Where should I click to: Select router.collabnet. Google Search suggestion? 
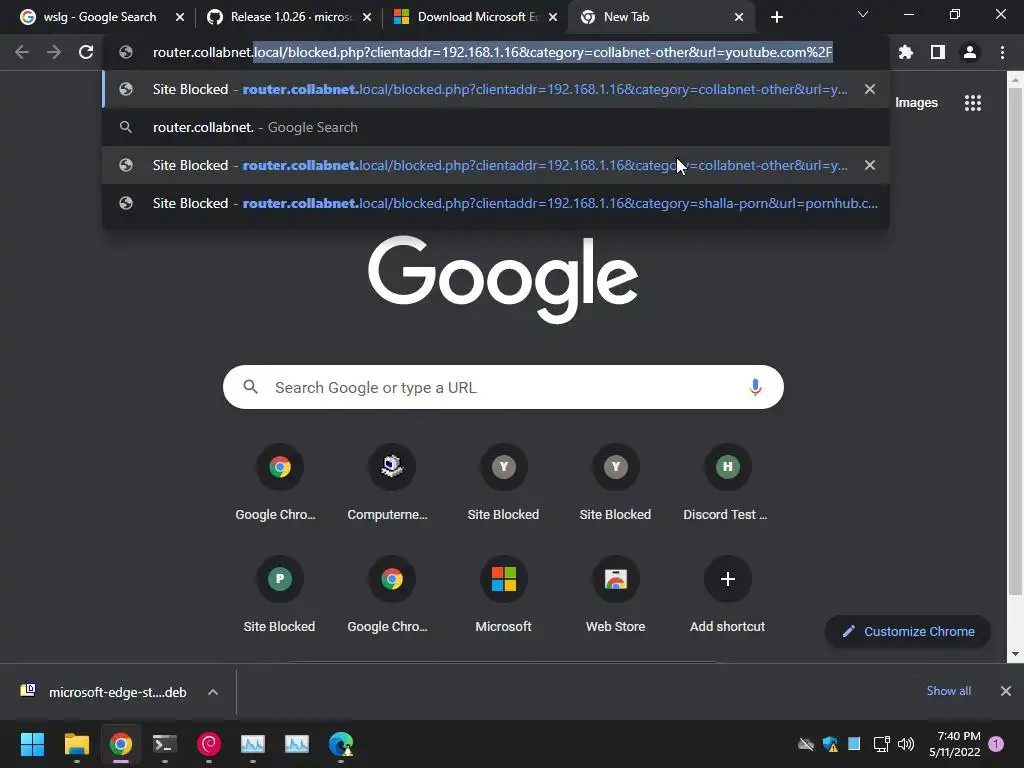(496, 127)
